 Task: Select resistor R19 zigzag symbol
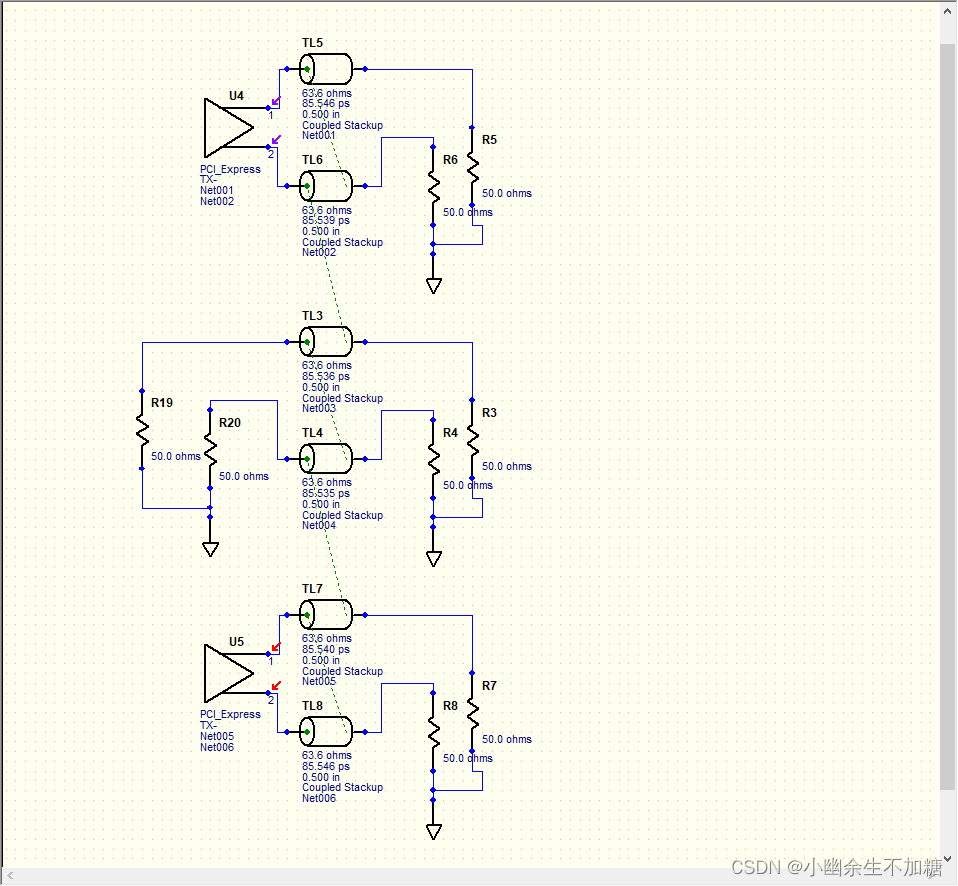(142, 430)
